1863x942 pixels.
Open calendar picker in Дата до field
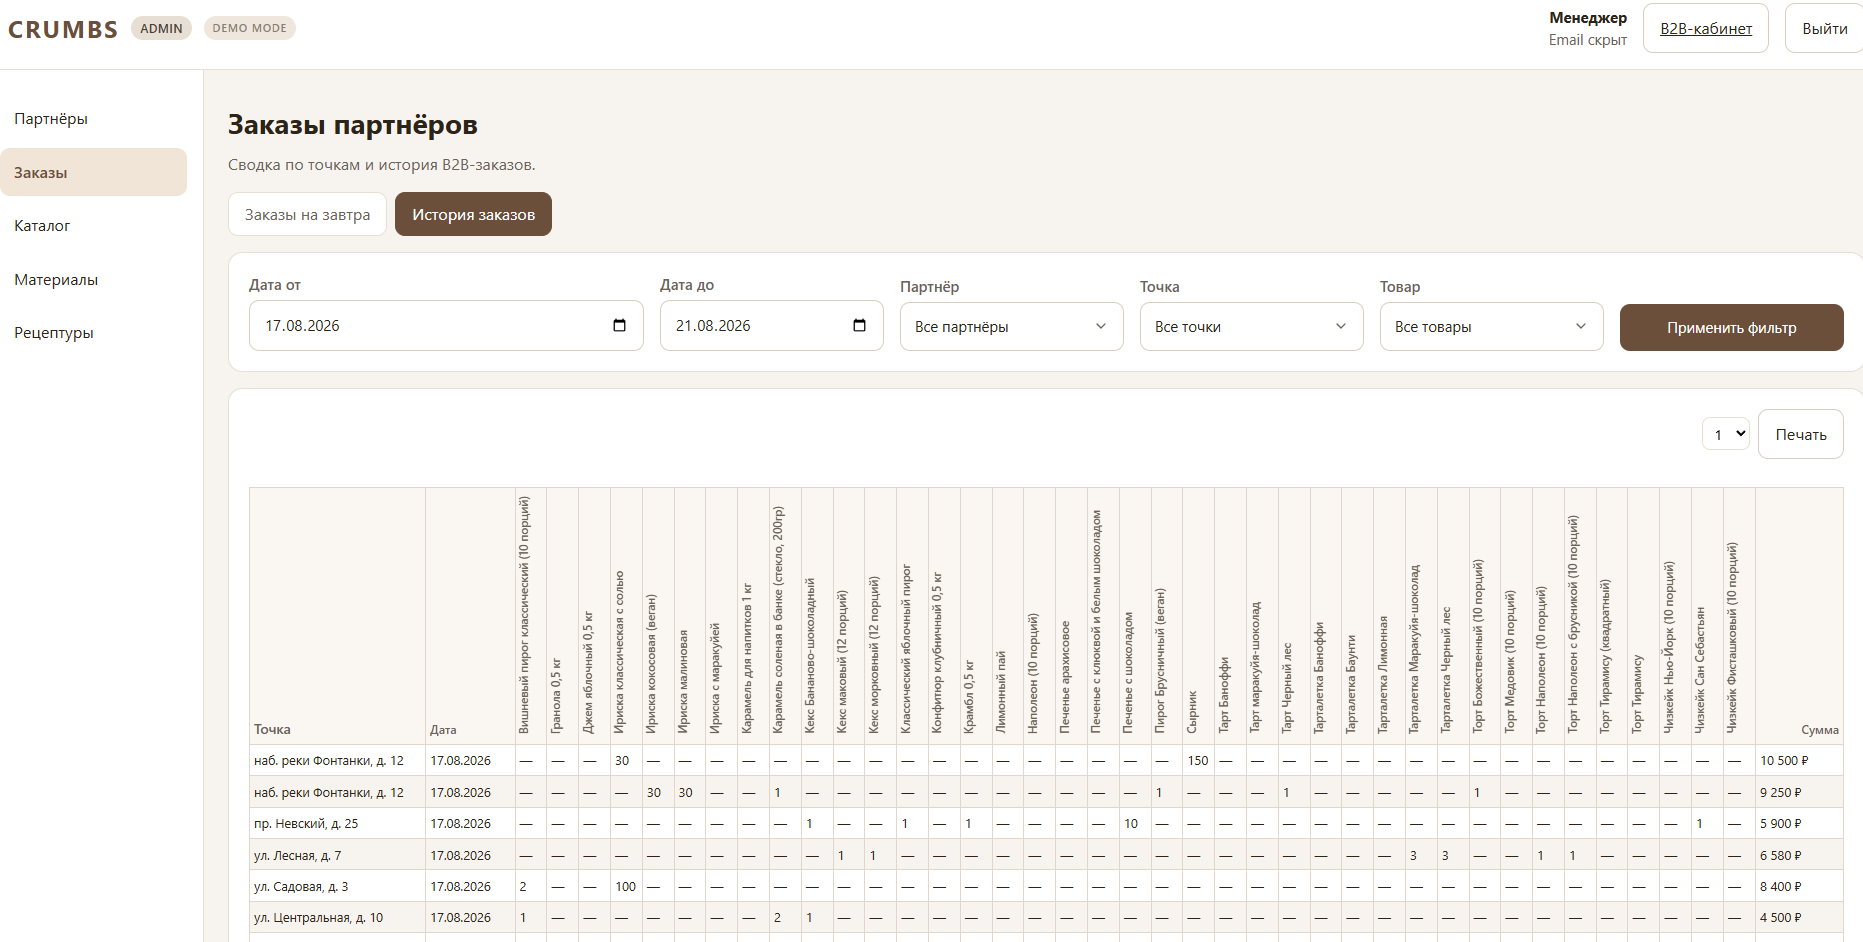click(859, 326)
